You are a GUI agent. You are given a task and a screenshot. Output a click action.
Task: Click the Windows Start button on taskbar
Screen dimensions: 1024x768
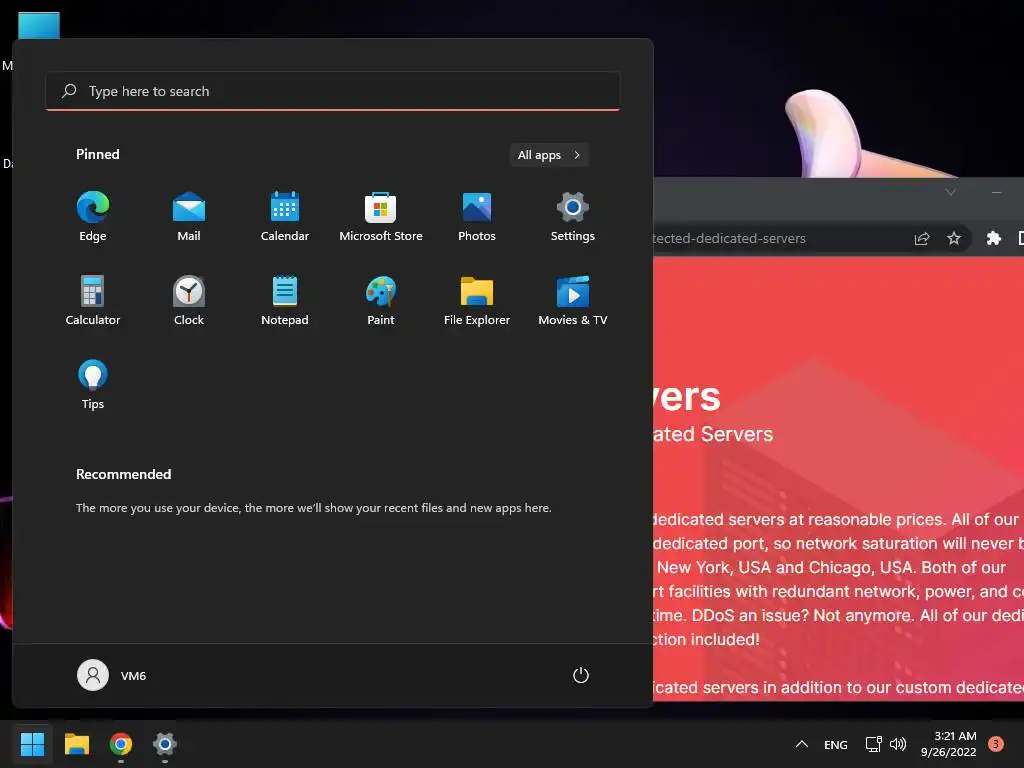click(32, 744)
